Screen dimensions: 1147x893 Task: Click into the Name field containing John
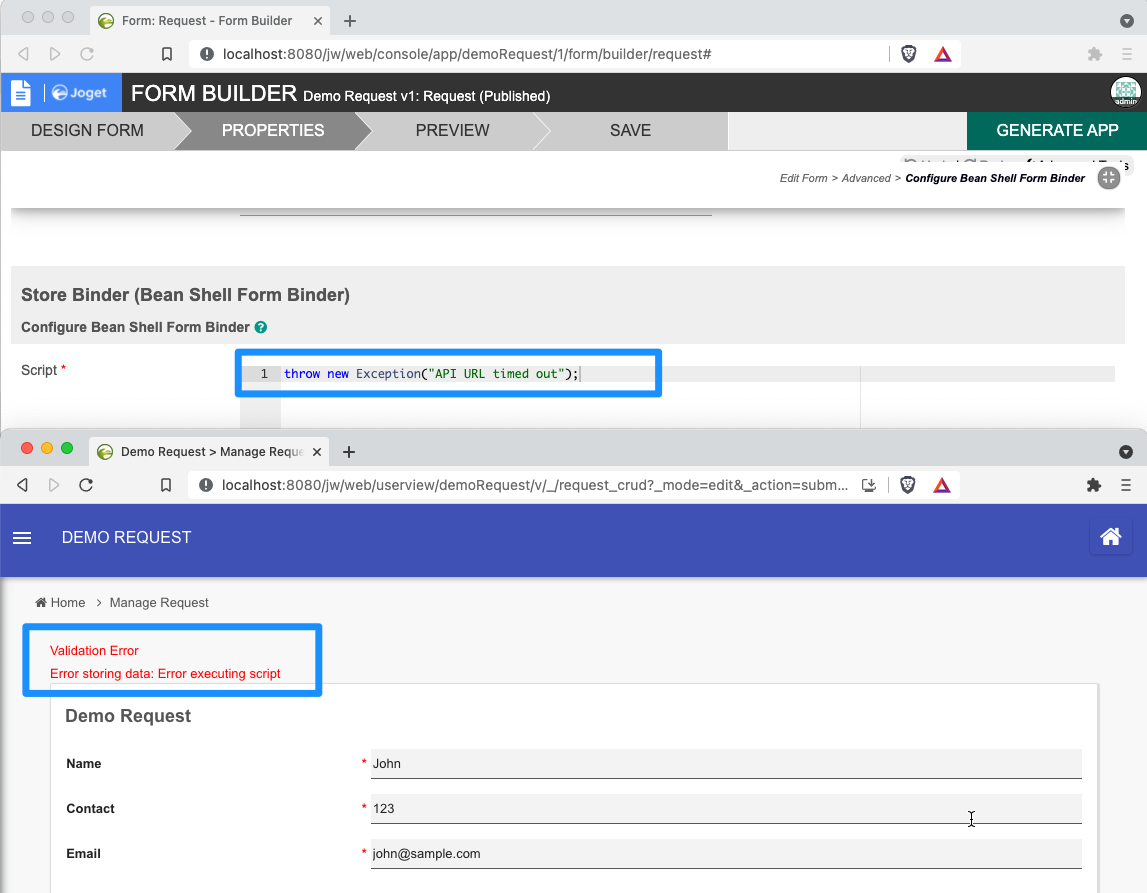(725, 764)
